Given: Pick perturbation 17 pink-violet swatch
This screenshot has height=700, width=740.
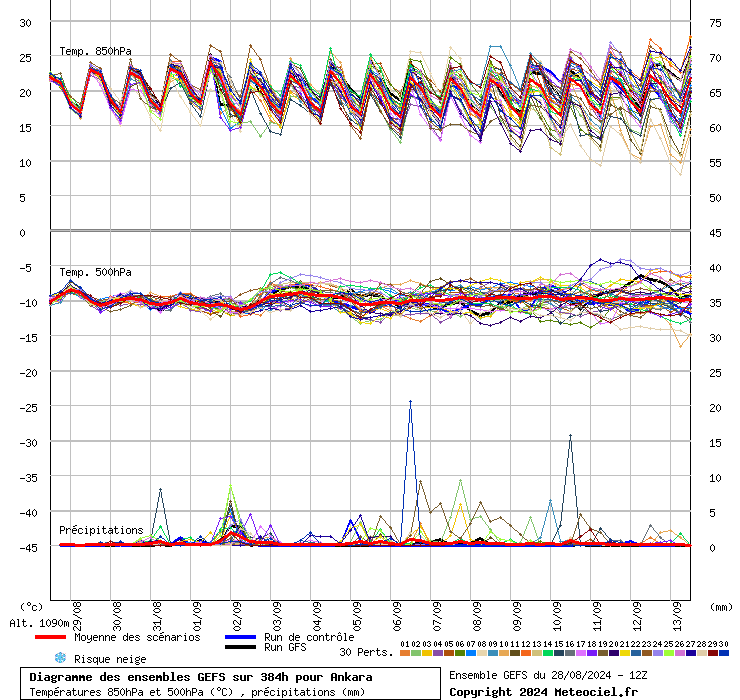Looking at the screenshot, I should point(580,653).
